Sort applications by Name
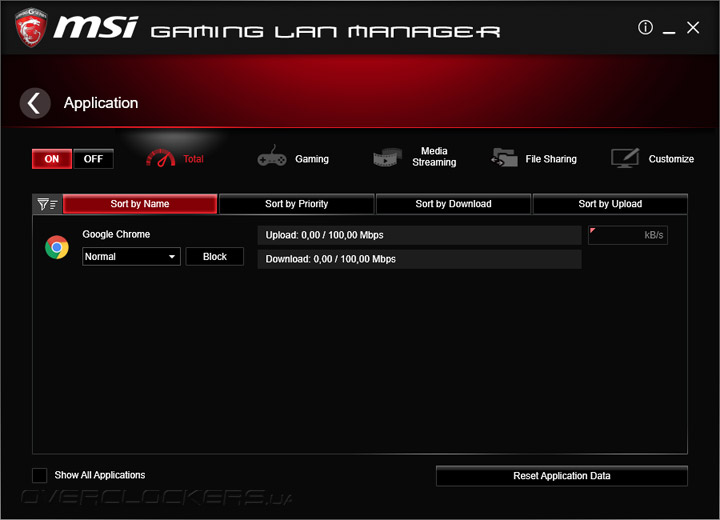Screen dimensions: 720x520 tap(140, 204)
